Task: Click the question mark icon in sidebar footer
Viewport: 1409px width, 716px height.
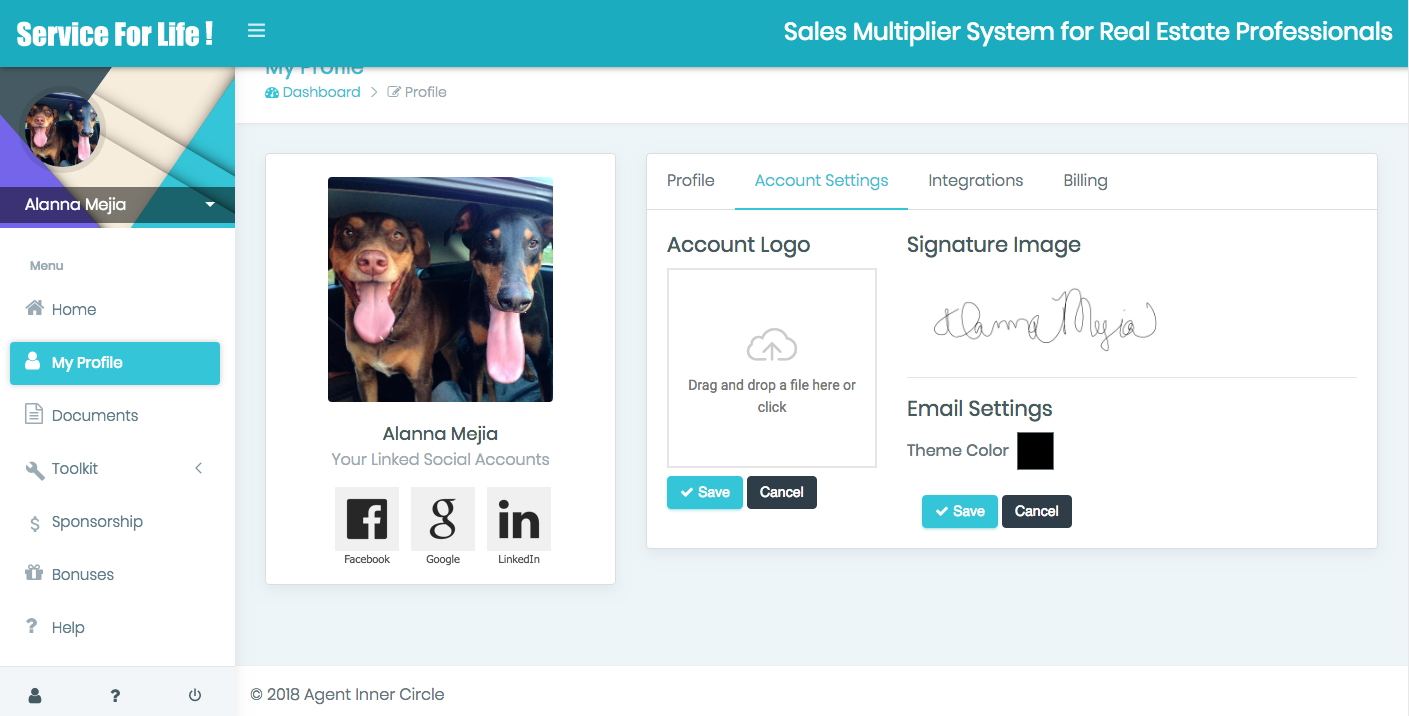Action: [115, 695]
